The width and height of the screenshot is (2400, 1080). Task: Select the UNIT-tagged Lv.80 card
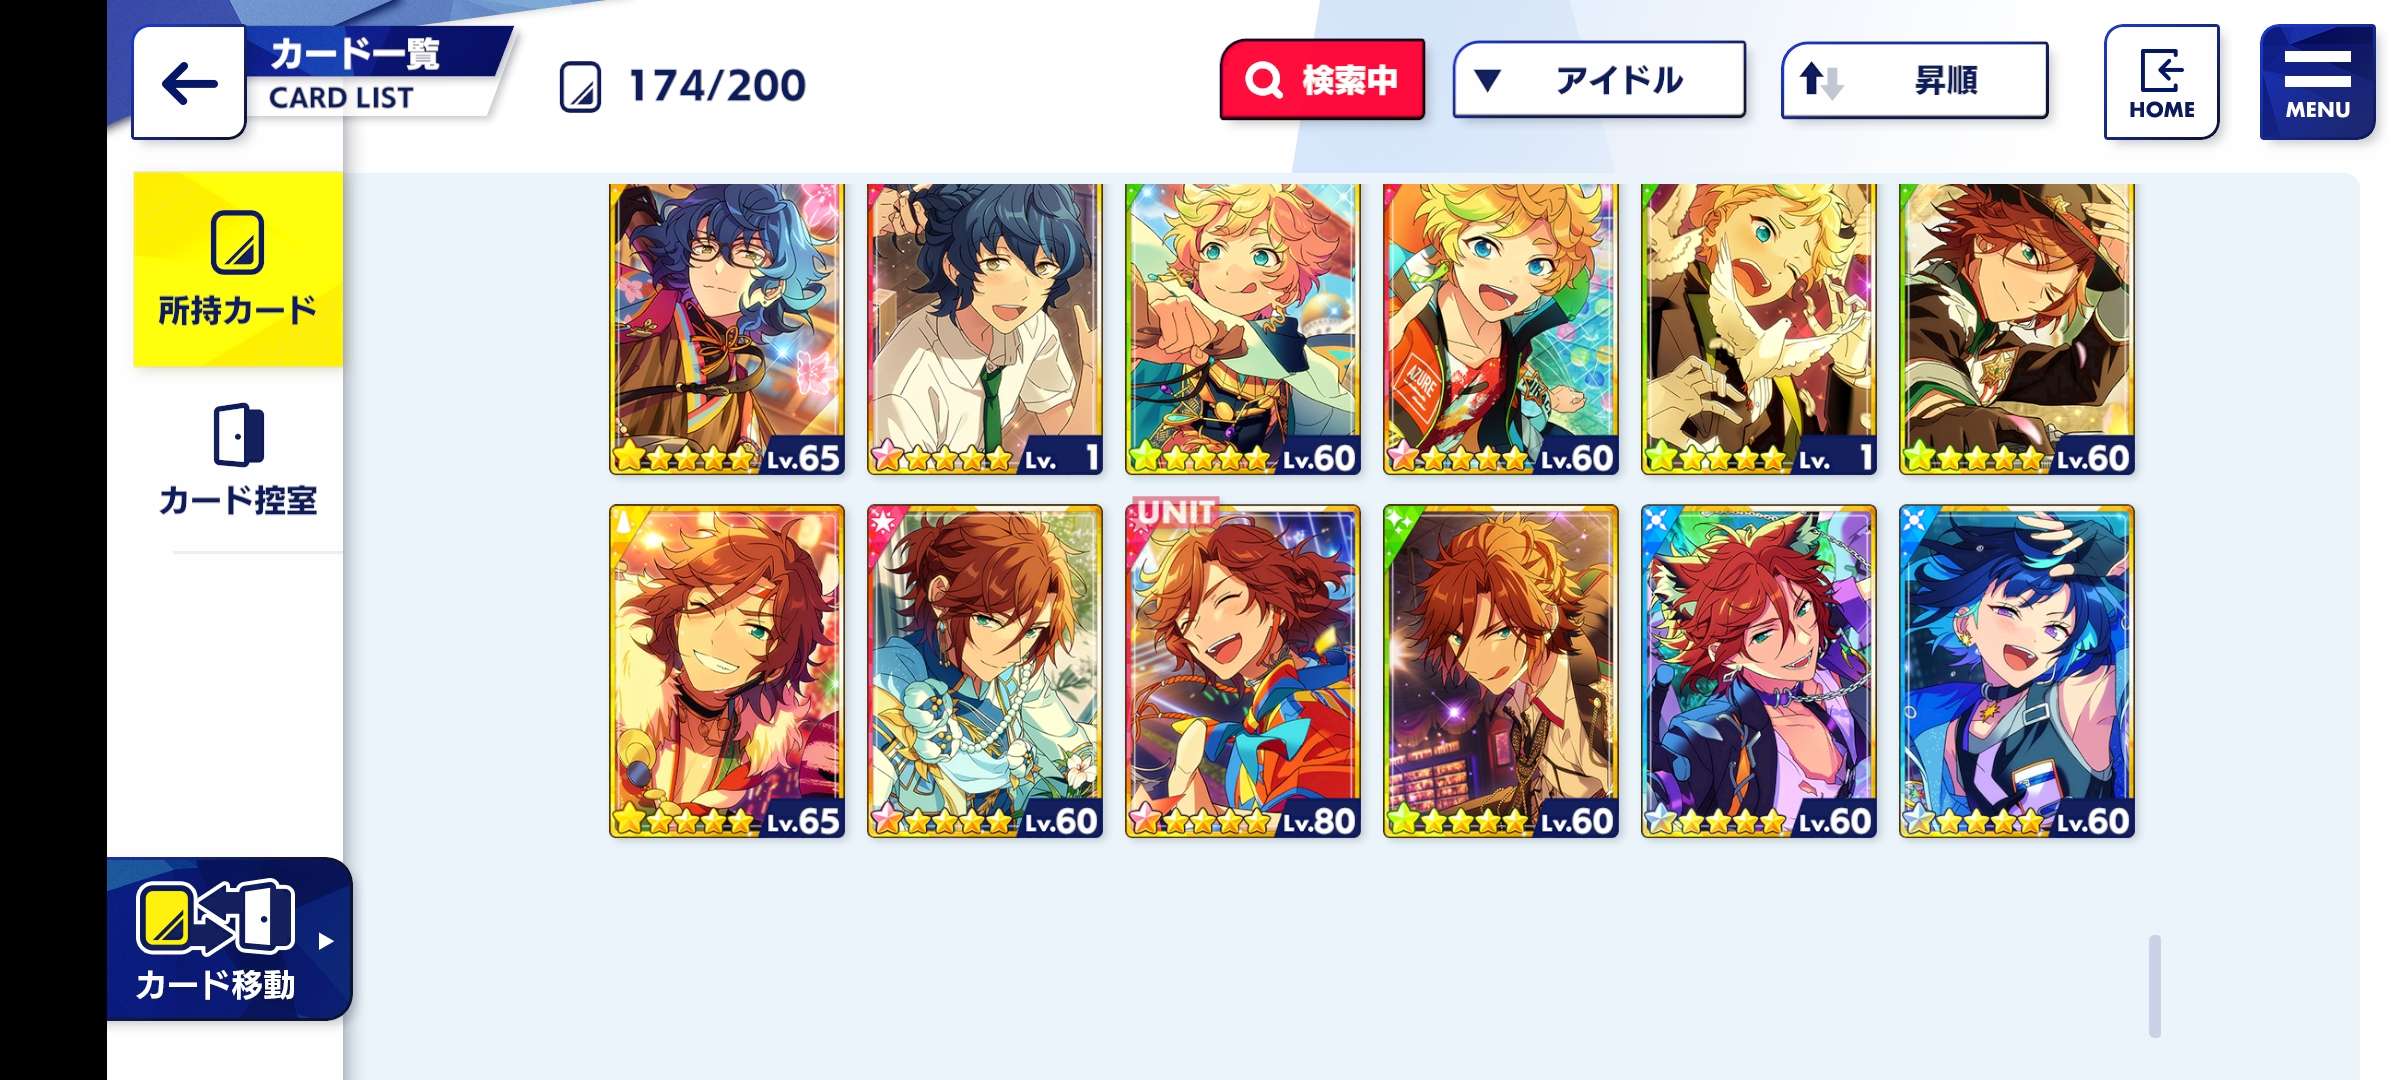coord(1242,671)
